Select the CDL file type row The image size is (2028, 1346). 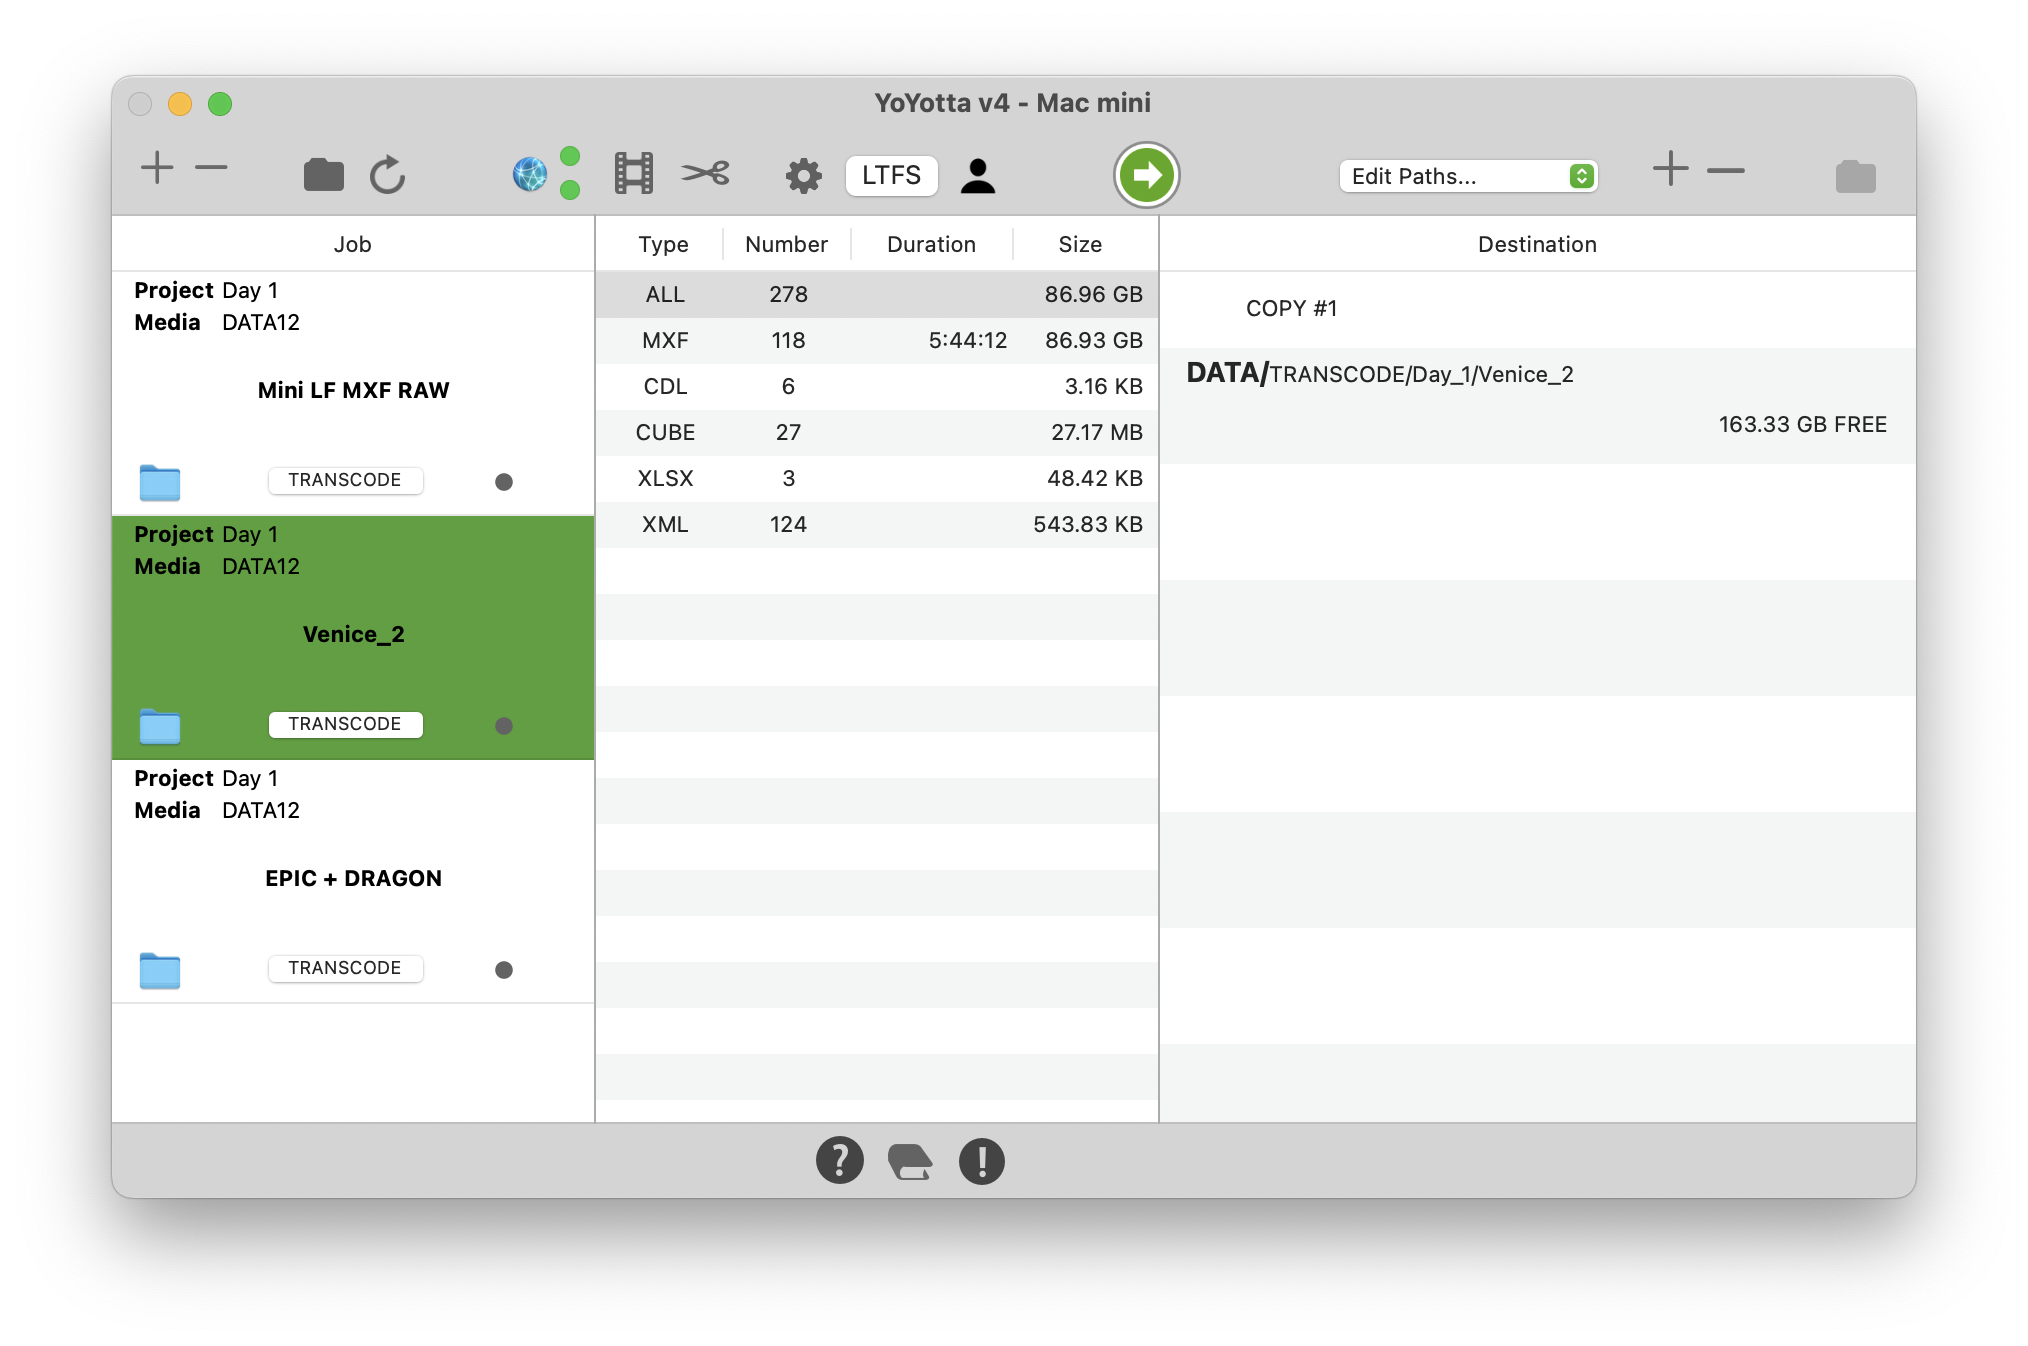(877, 386)
